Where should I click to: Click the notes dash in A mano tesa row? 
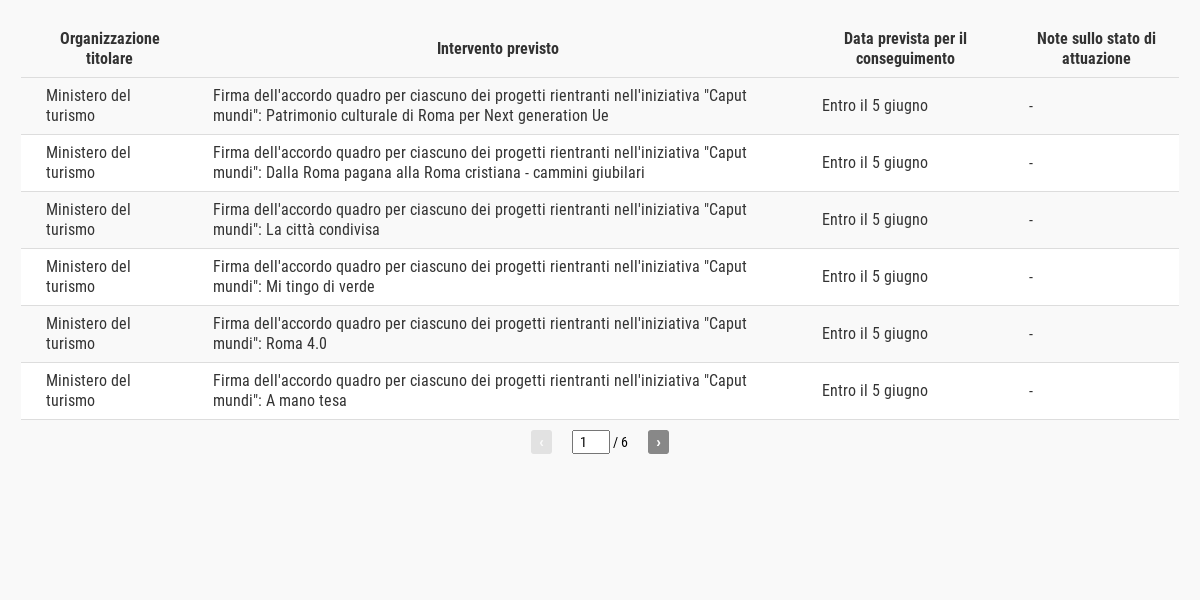click(1031, 391)
